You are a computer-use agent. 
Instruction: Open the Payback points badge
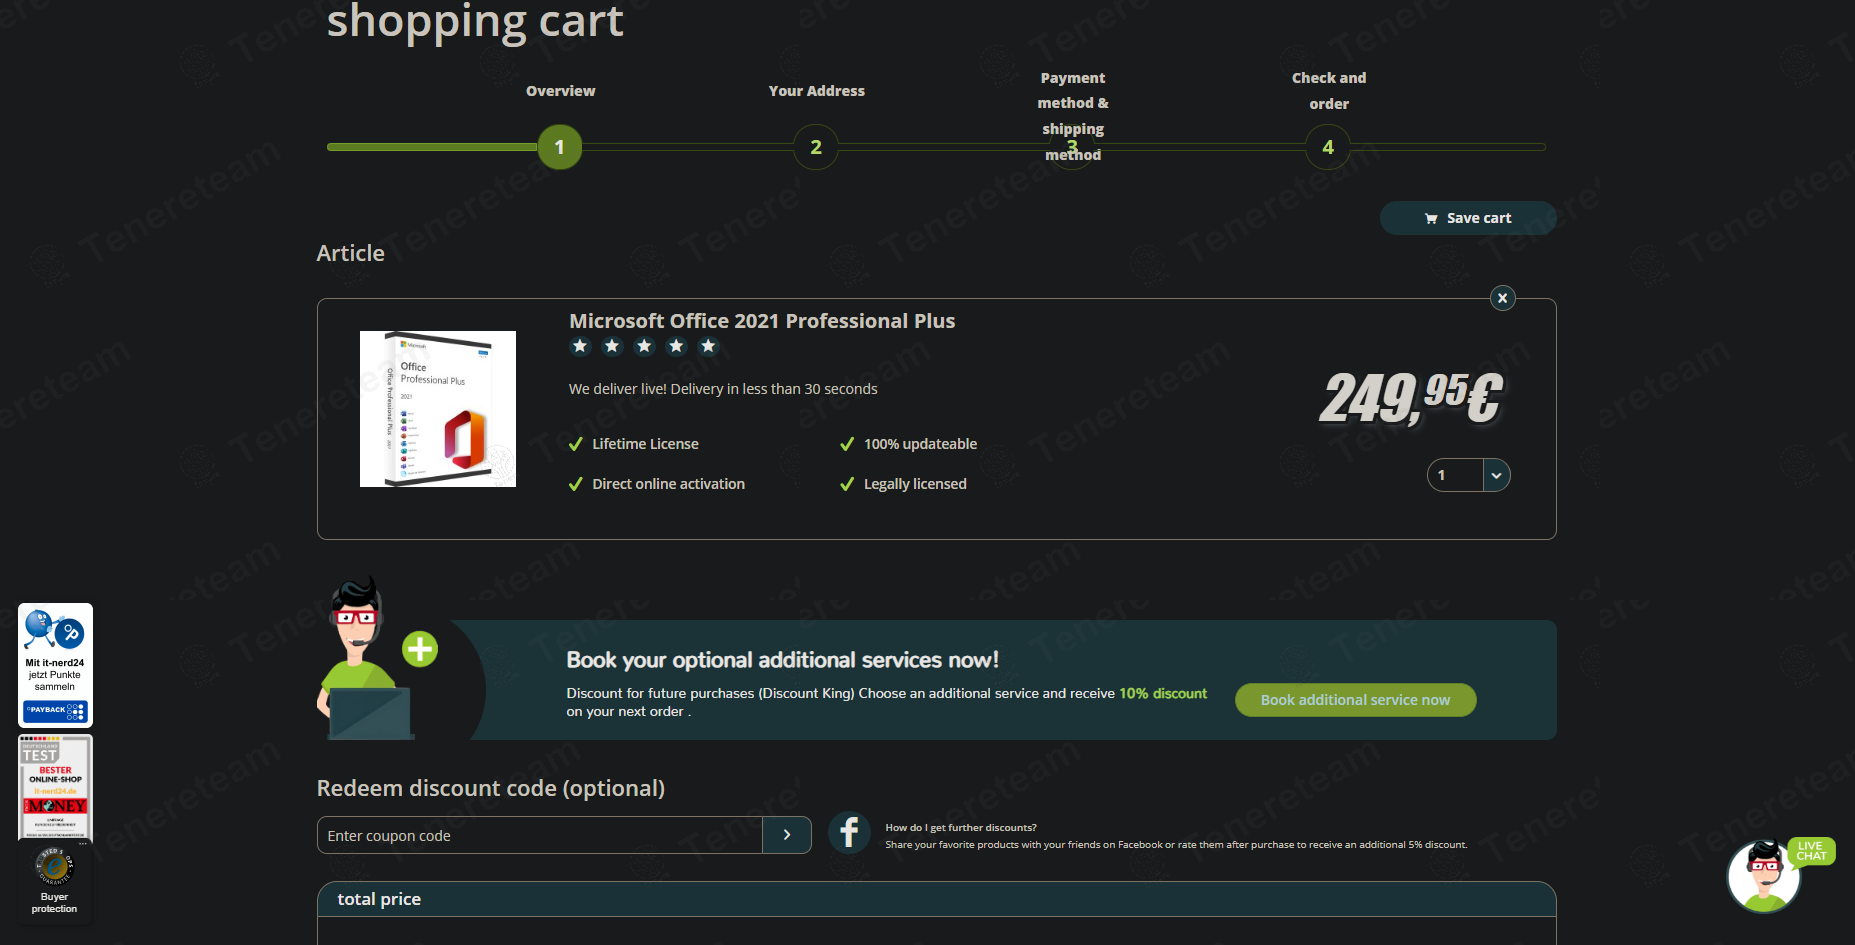tap(55, 665)
